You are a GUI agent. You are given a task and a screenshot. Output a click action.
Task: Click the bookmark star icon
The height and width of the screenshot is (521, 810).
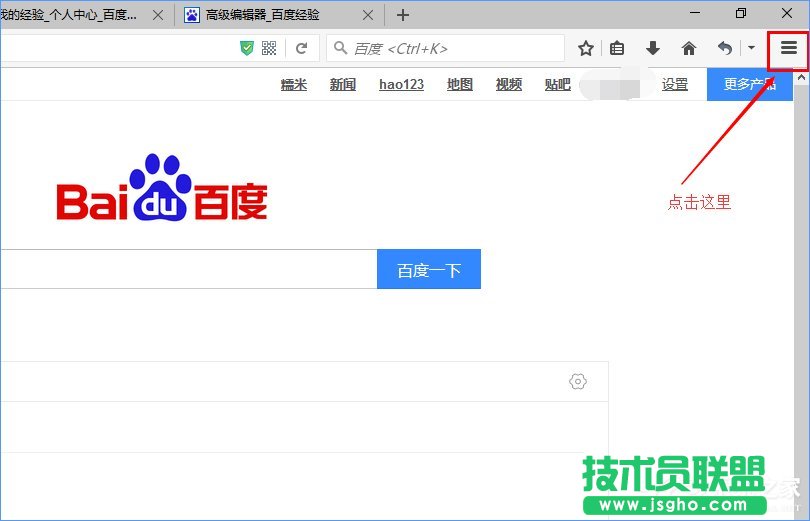click(585, 49)
